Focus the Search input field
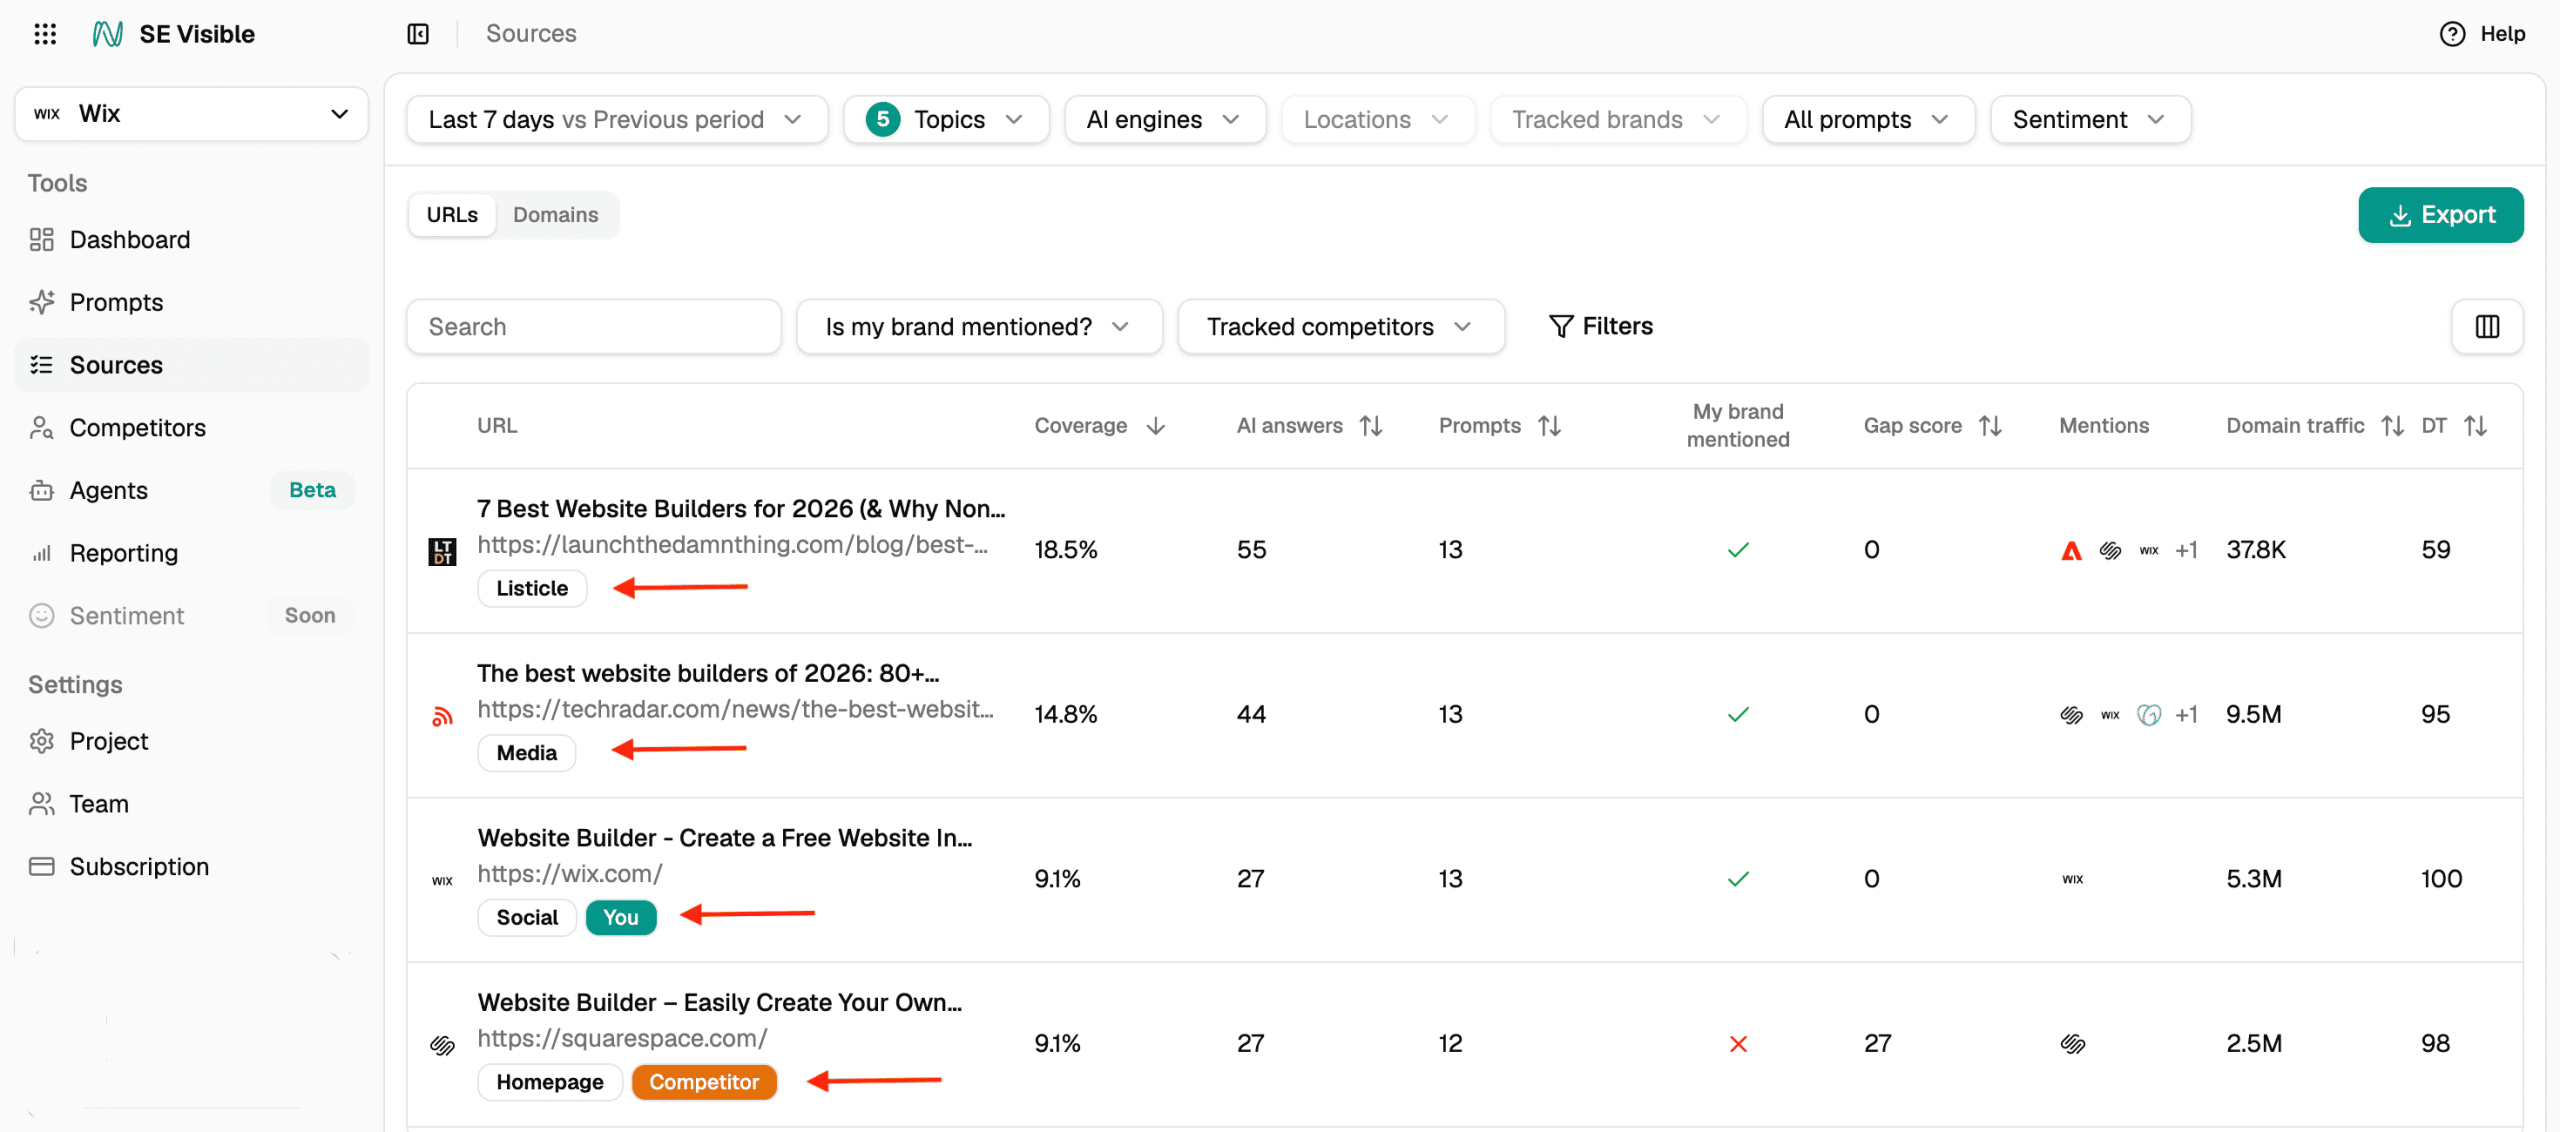The height and width of the screenshot is (1132, 2560). coord(594,327)
